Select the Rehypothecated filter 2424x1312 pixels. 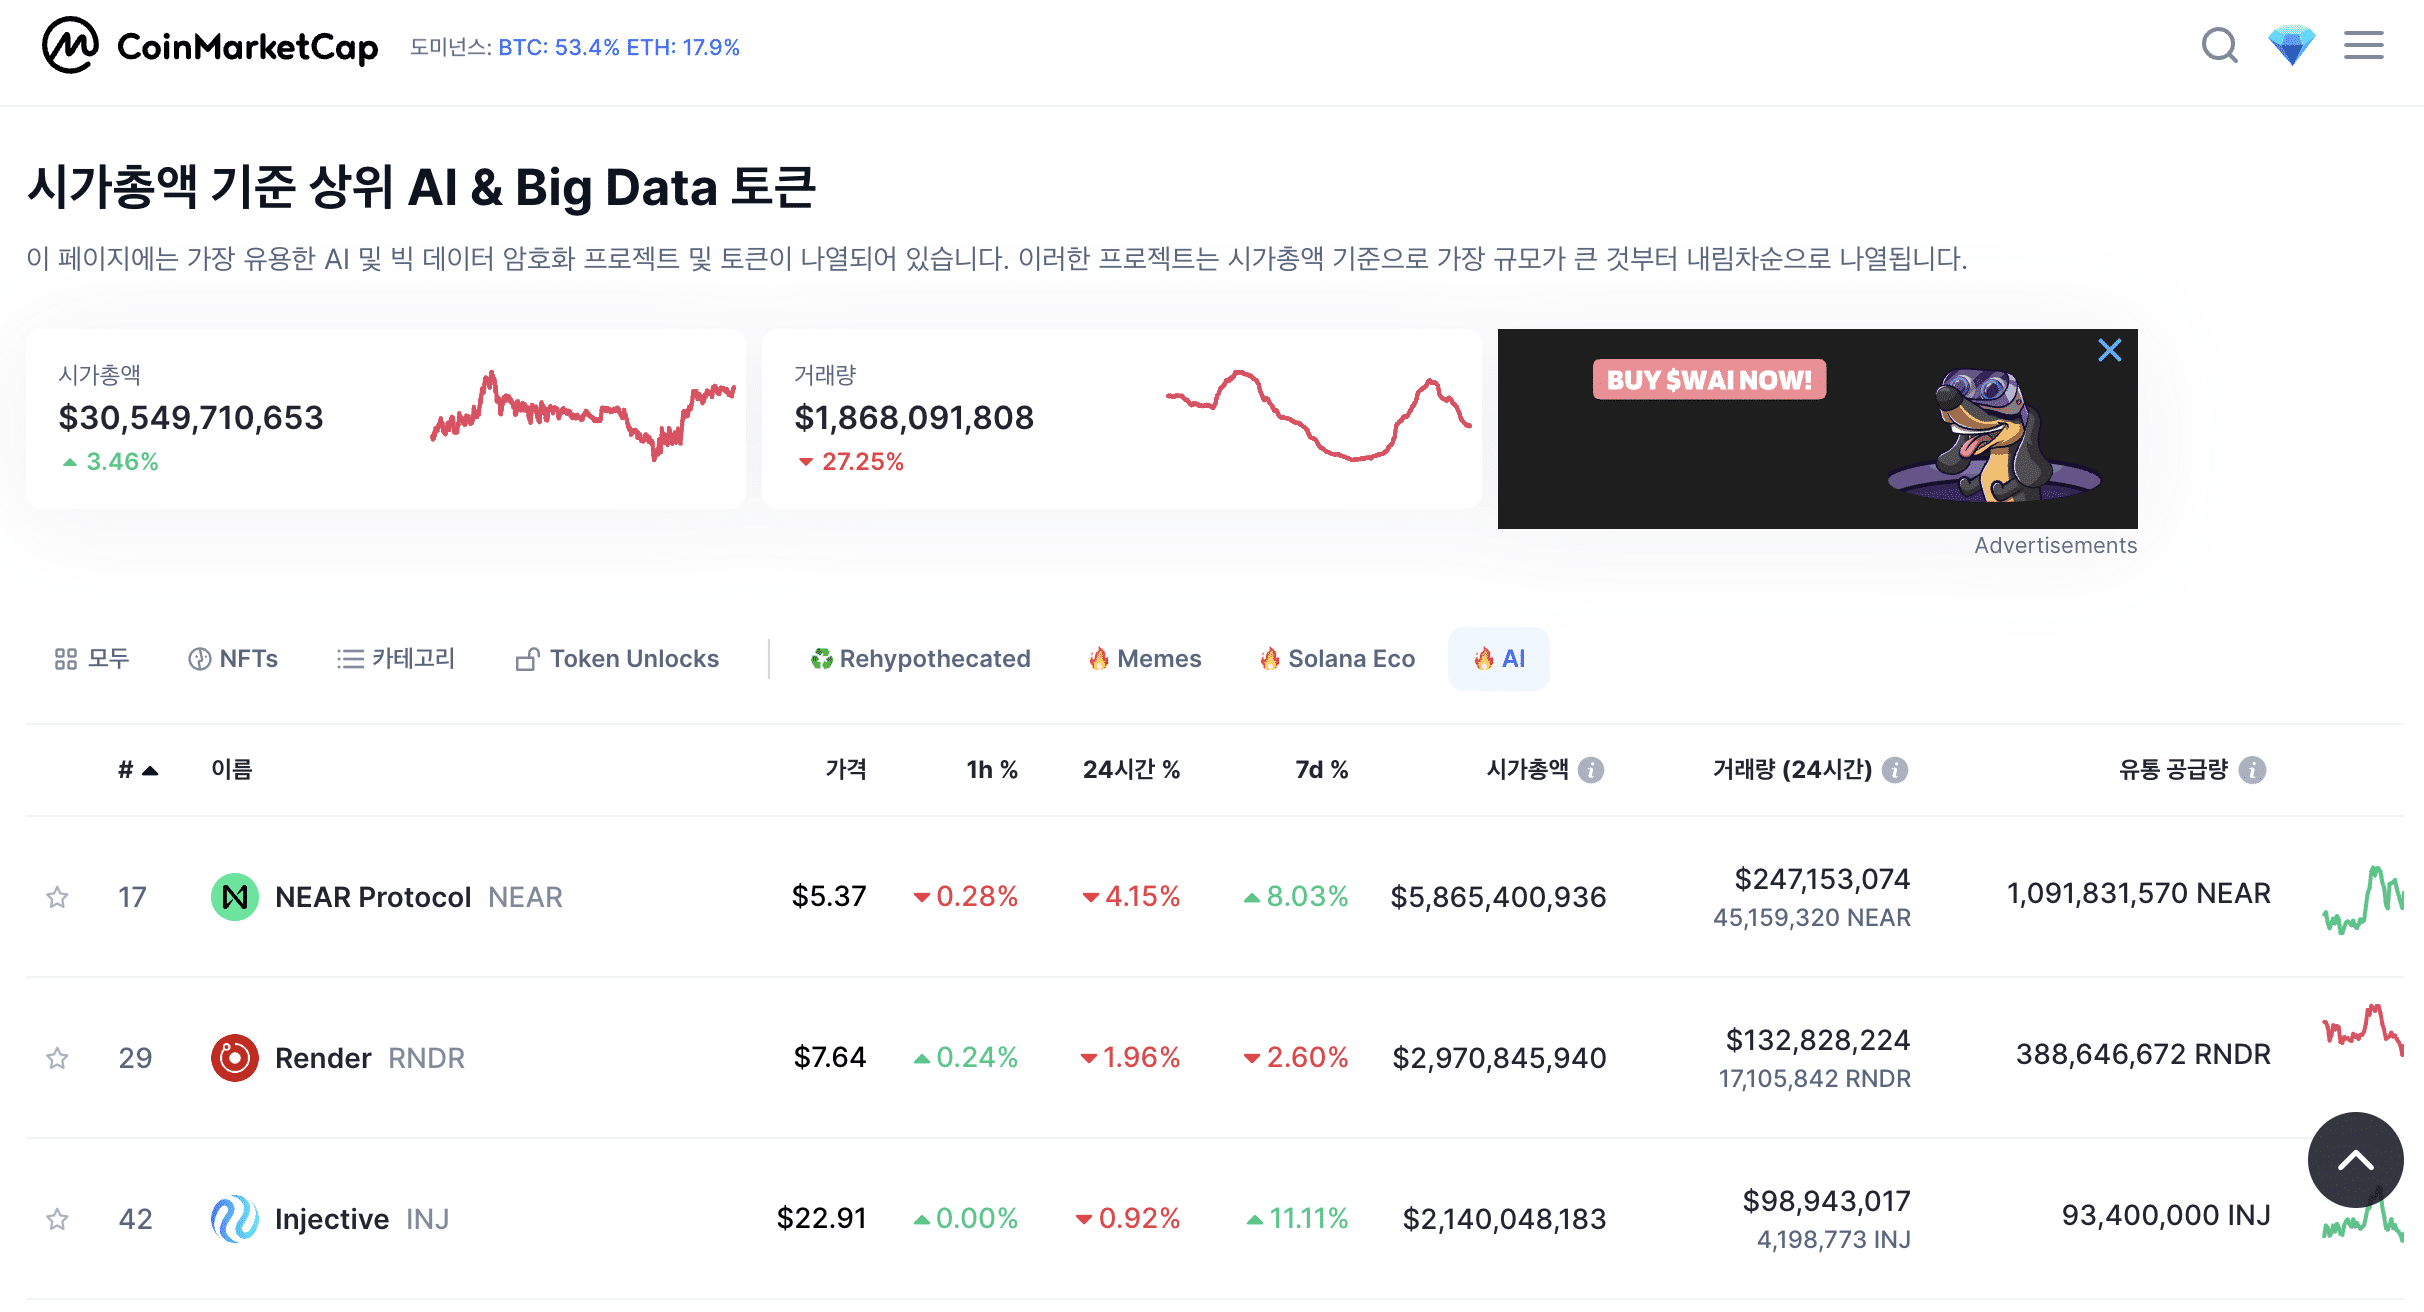[920, 659]
